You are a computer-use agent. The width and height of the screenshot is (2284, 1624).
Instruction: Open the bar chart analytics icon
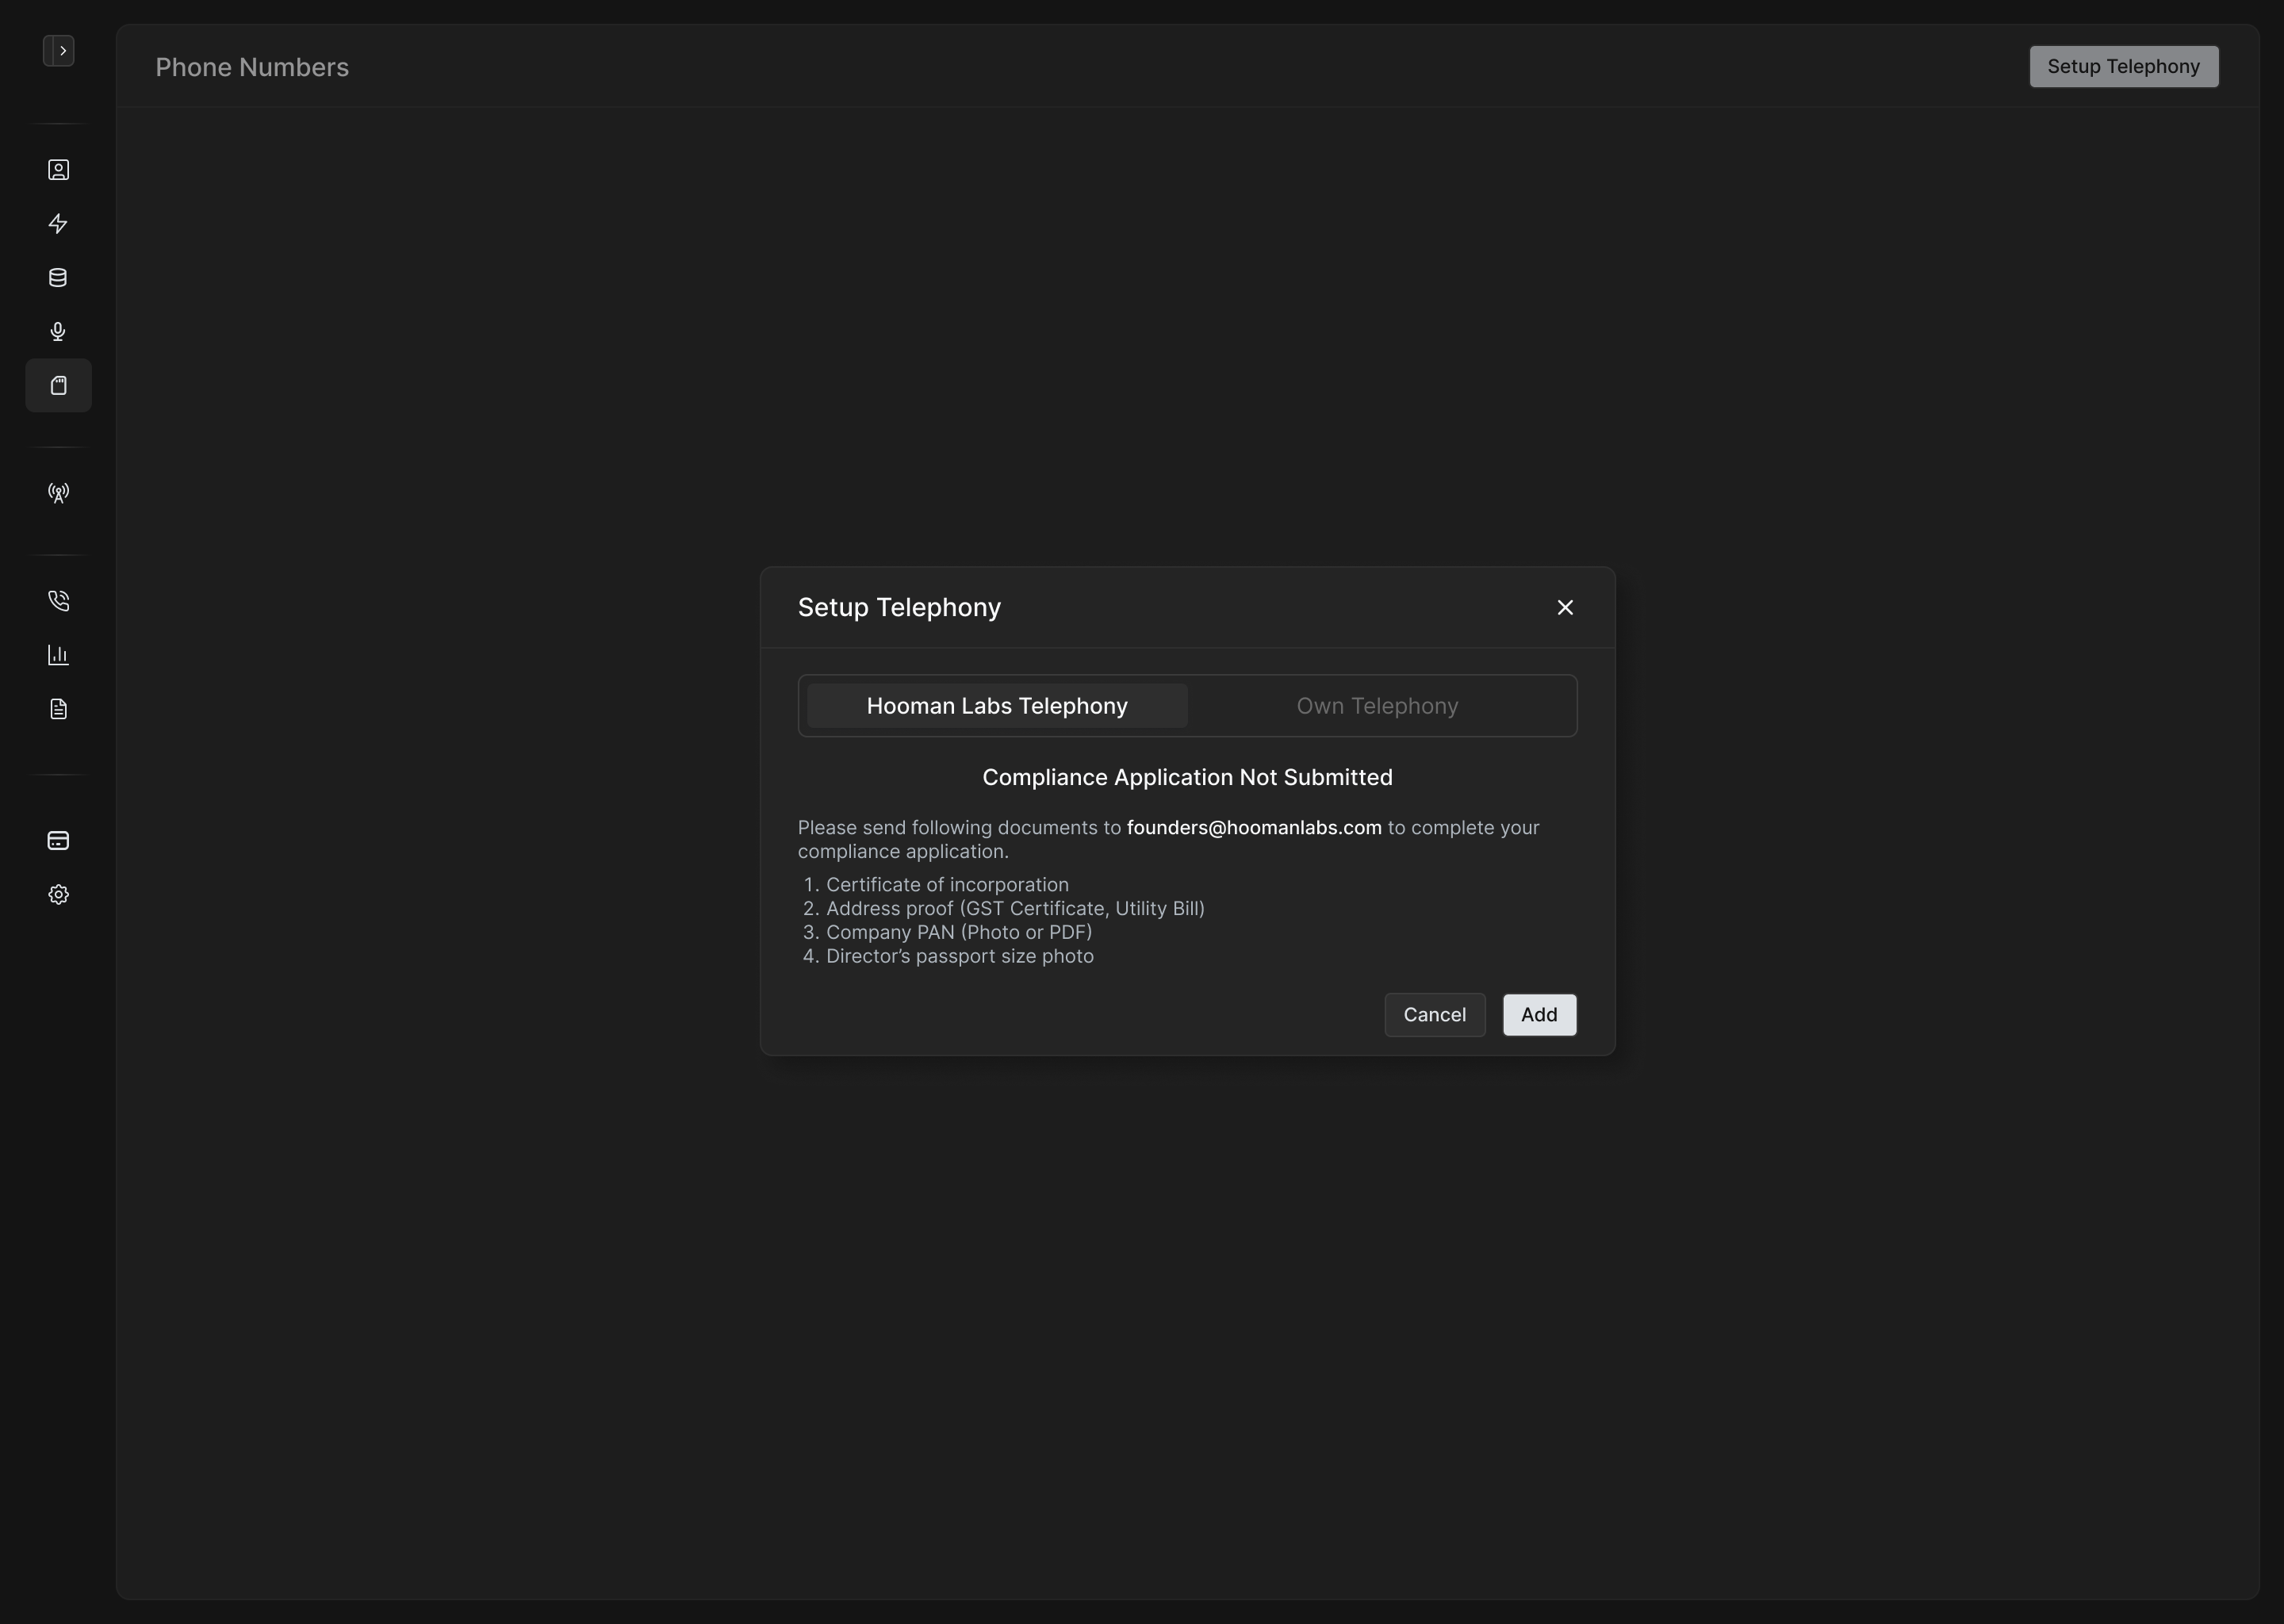point(59,655)
